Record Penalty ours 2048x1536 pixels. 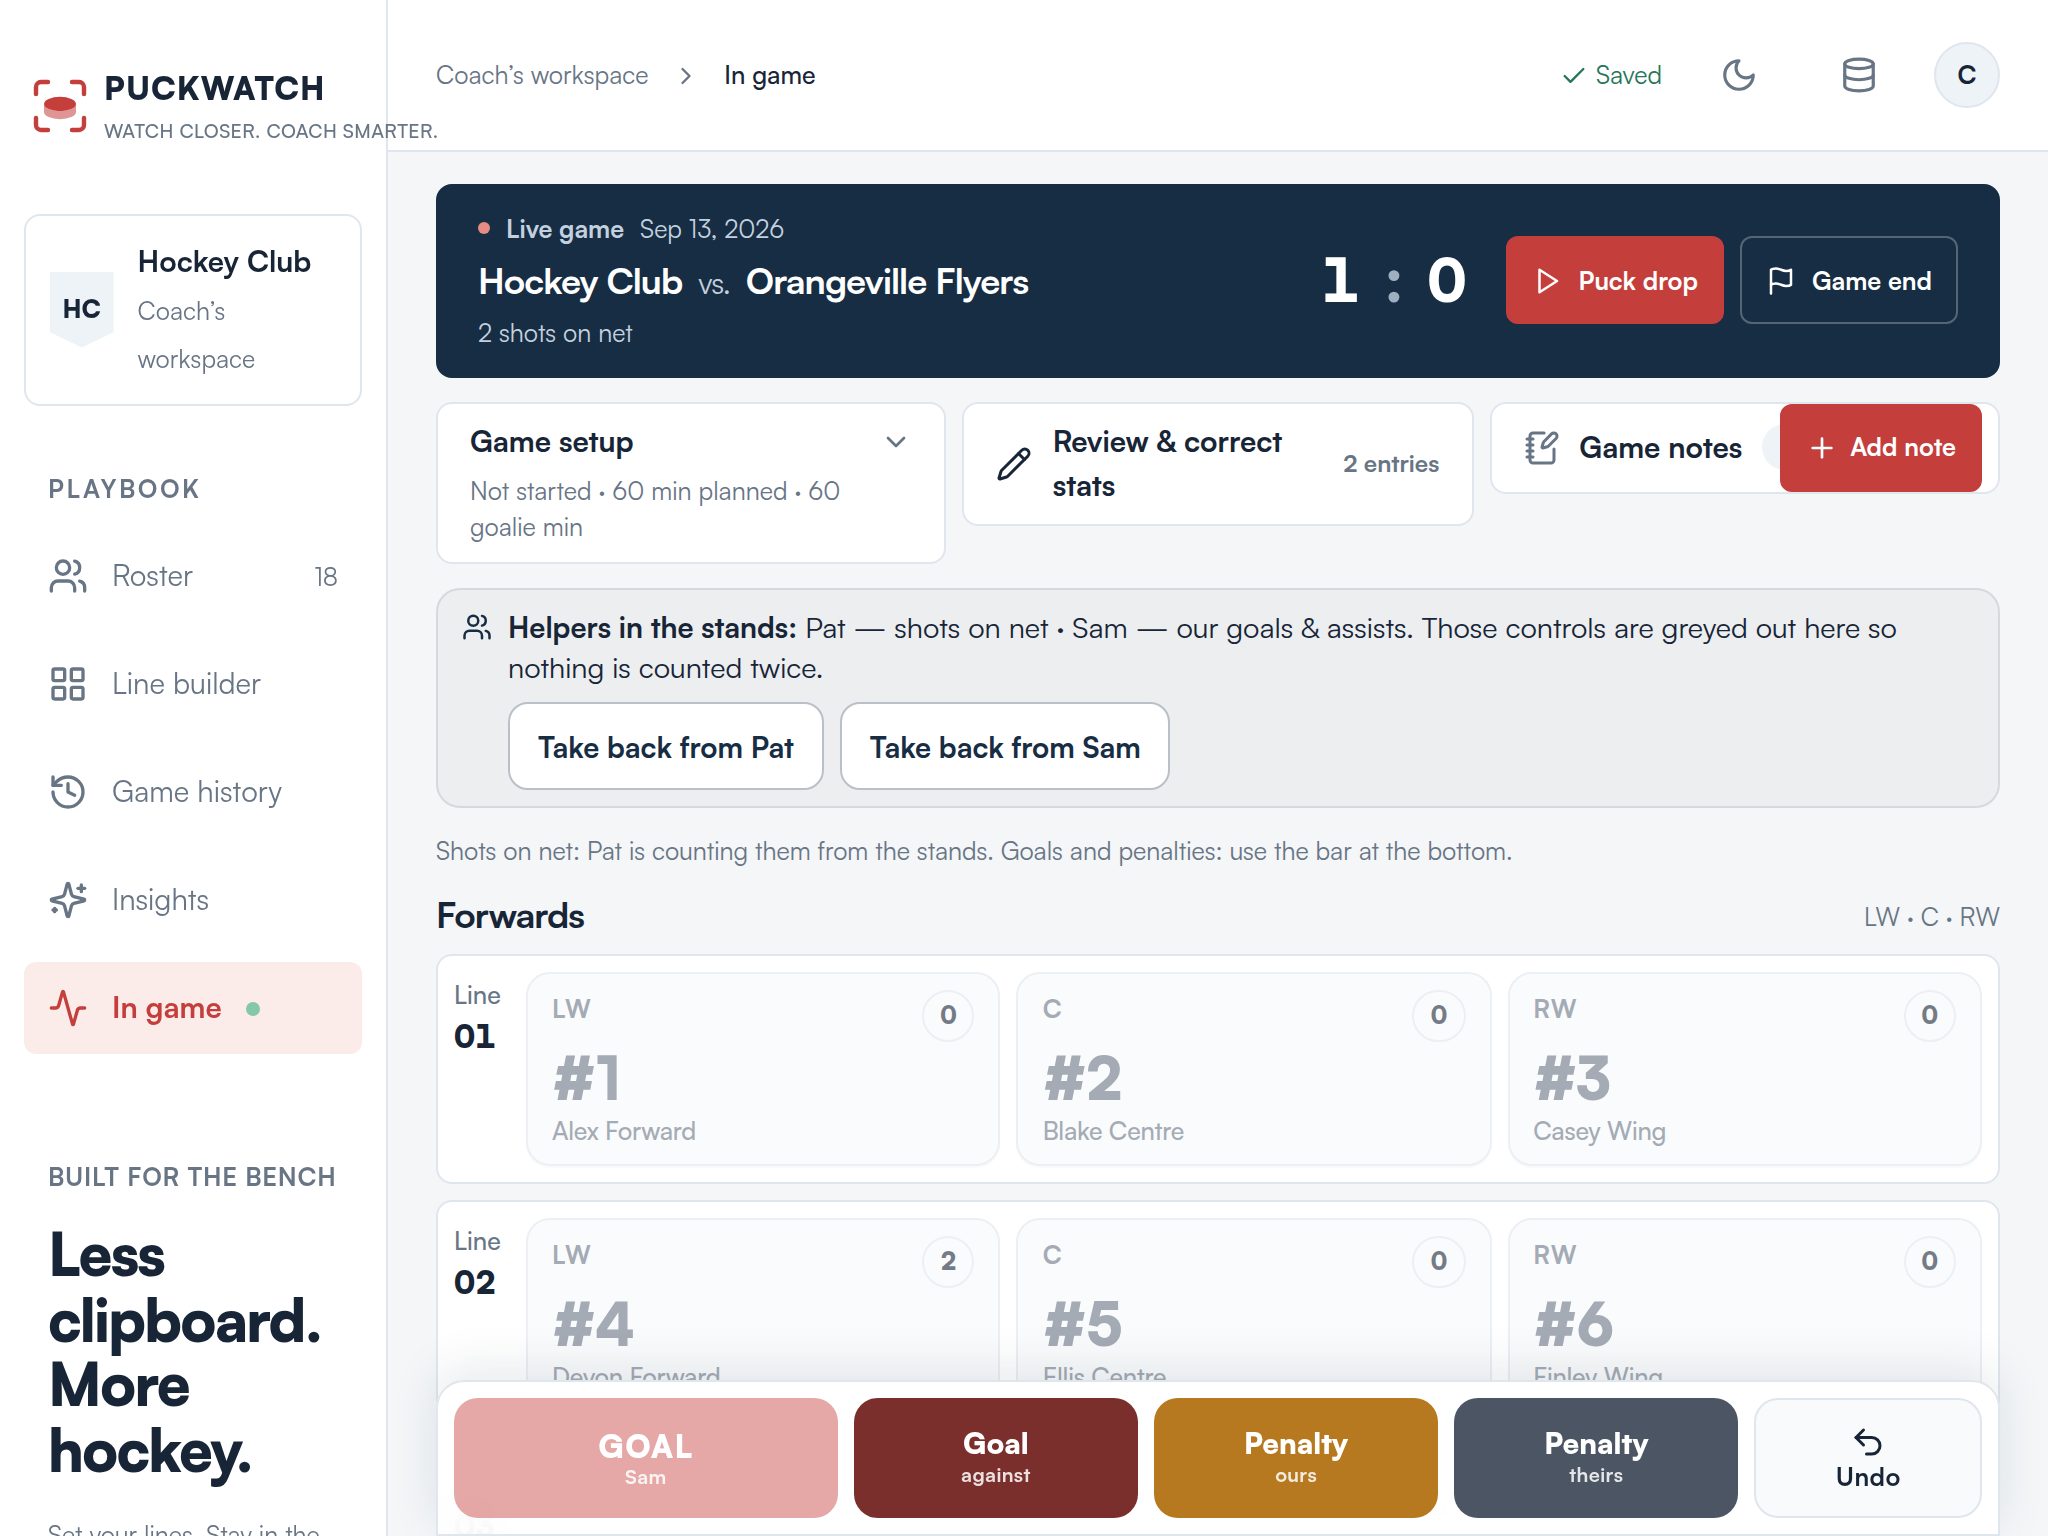[1295, 1458]
